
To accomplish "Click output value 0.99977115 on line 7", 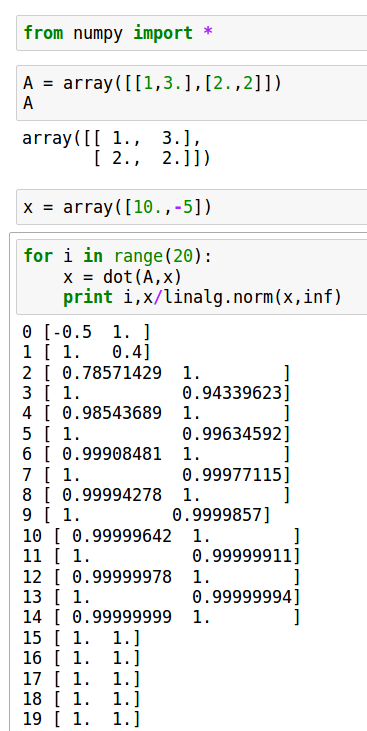I will [232, 475].
